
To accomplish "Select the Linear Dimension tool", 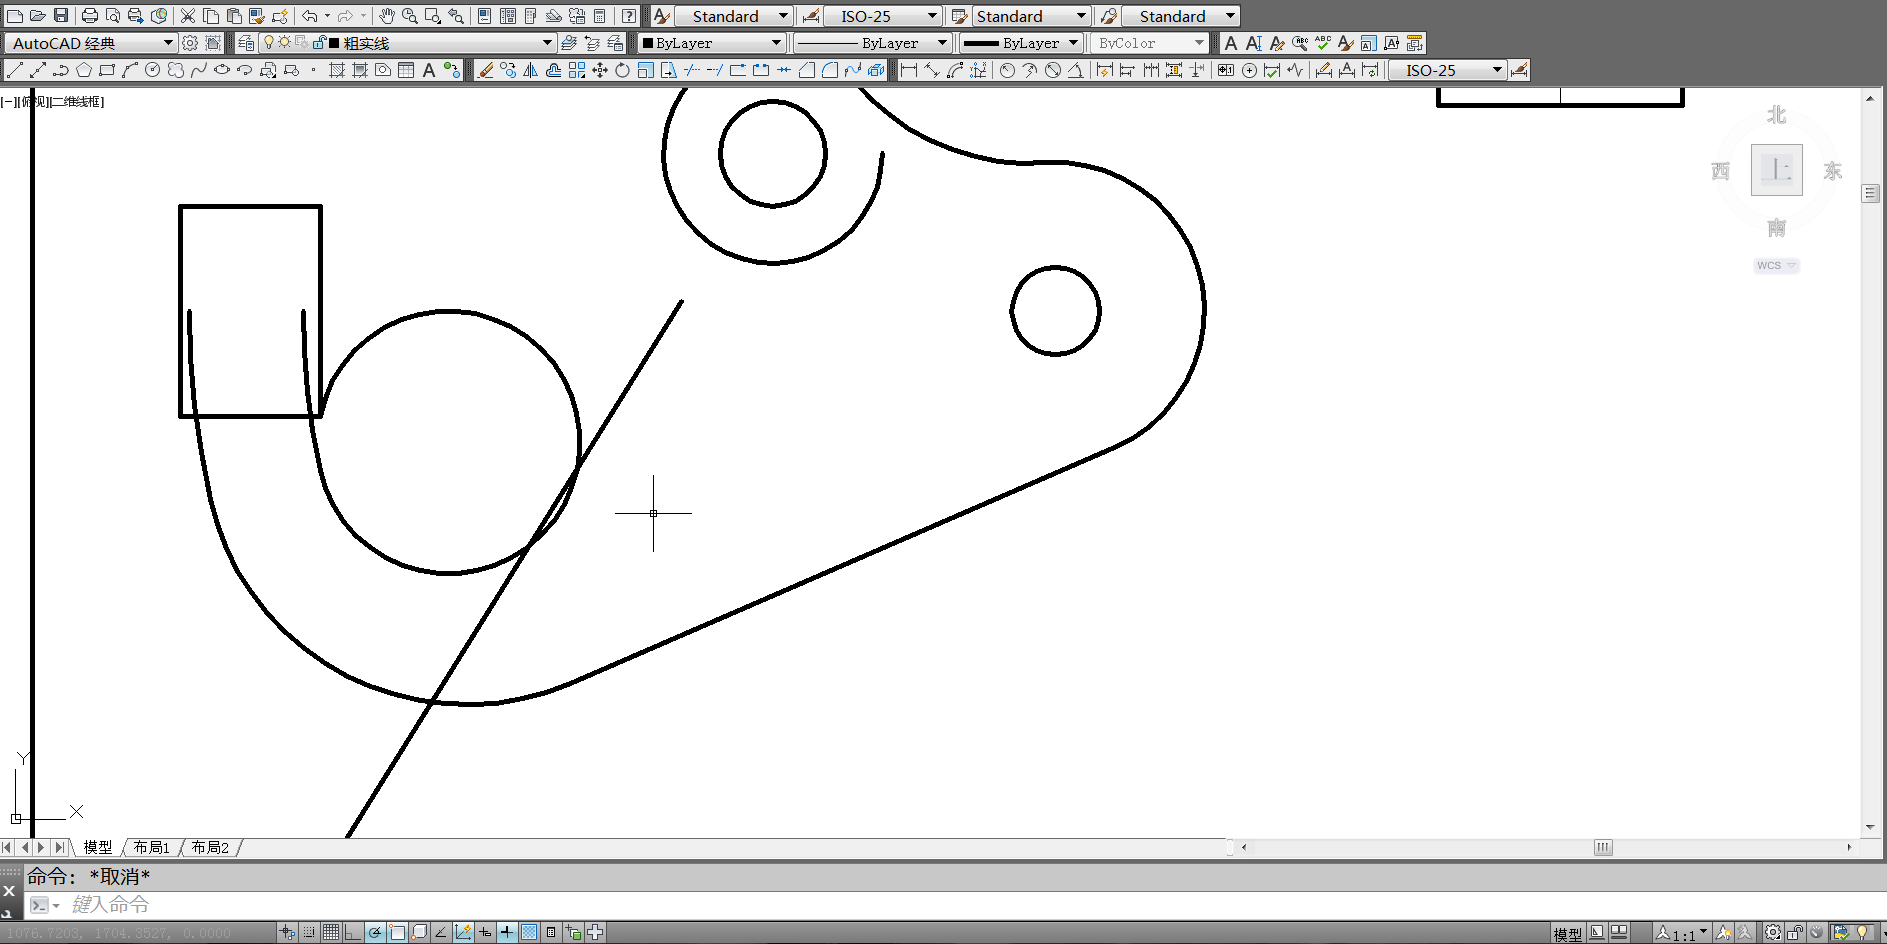I will (909, 70).
